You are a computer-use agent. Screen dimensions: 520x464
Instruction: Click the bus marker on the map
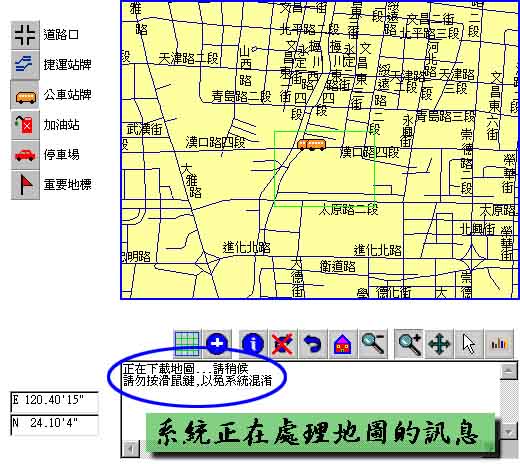[312, 145]
